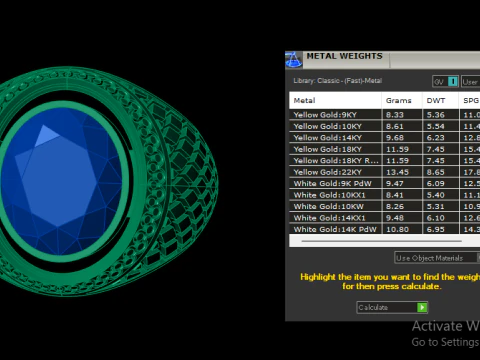The width and height of the screenshot is (480, 360).
Task: Select the White Gold:14K PdW row
Action: point(385,229)
